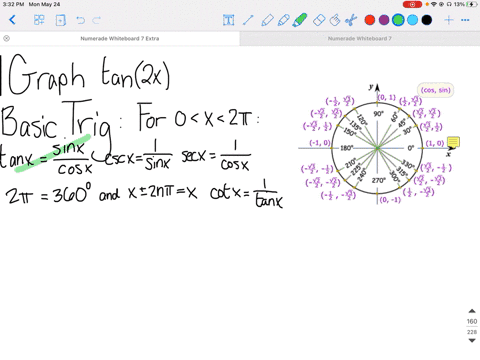Choose the green ink color
The height and width of the screenshot is (360, 480).
(398, 20)
